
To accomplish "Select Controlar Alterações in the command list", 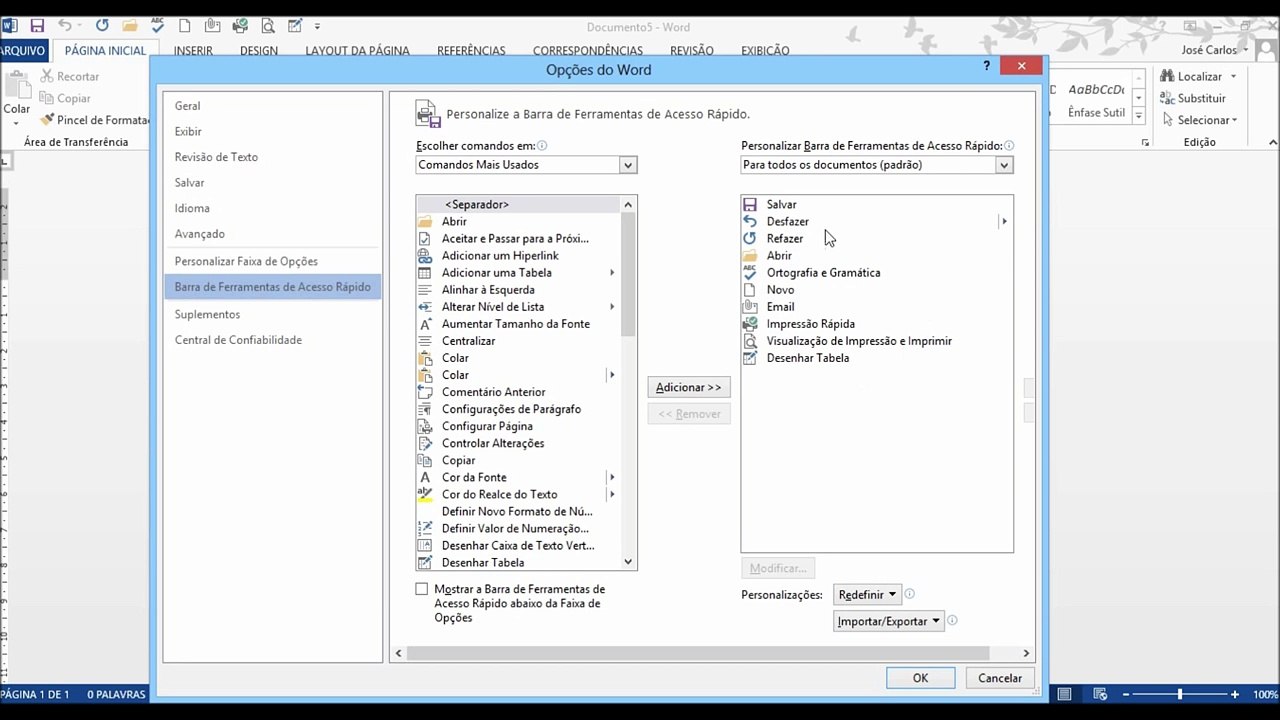I will [x=518, y=444].
